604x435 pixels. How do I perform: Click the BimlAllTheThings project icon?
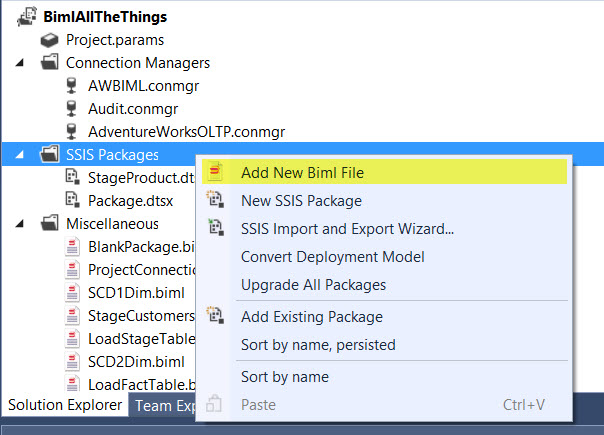27,17
